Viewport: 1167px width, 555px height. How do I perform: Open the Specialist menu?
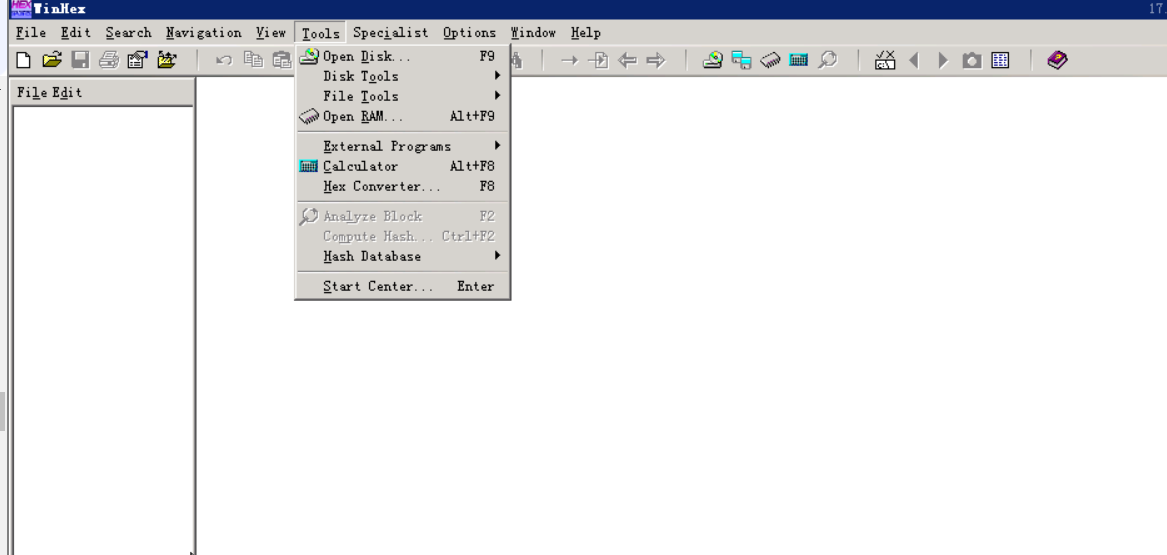(391, 33)
